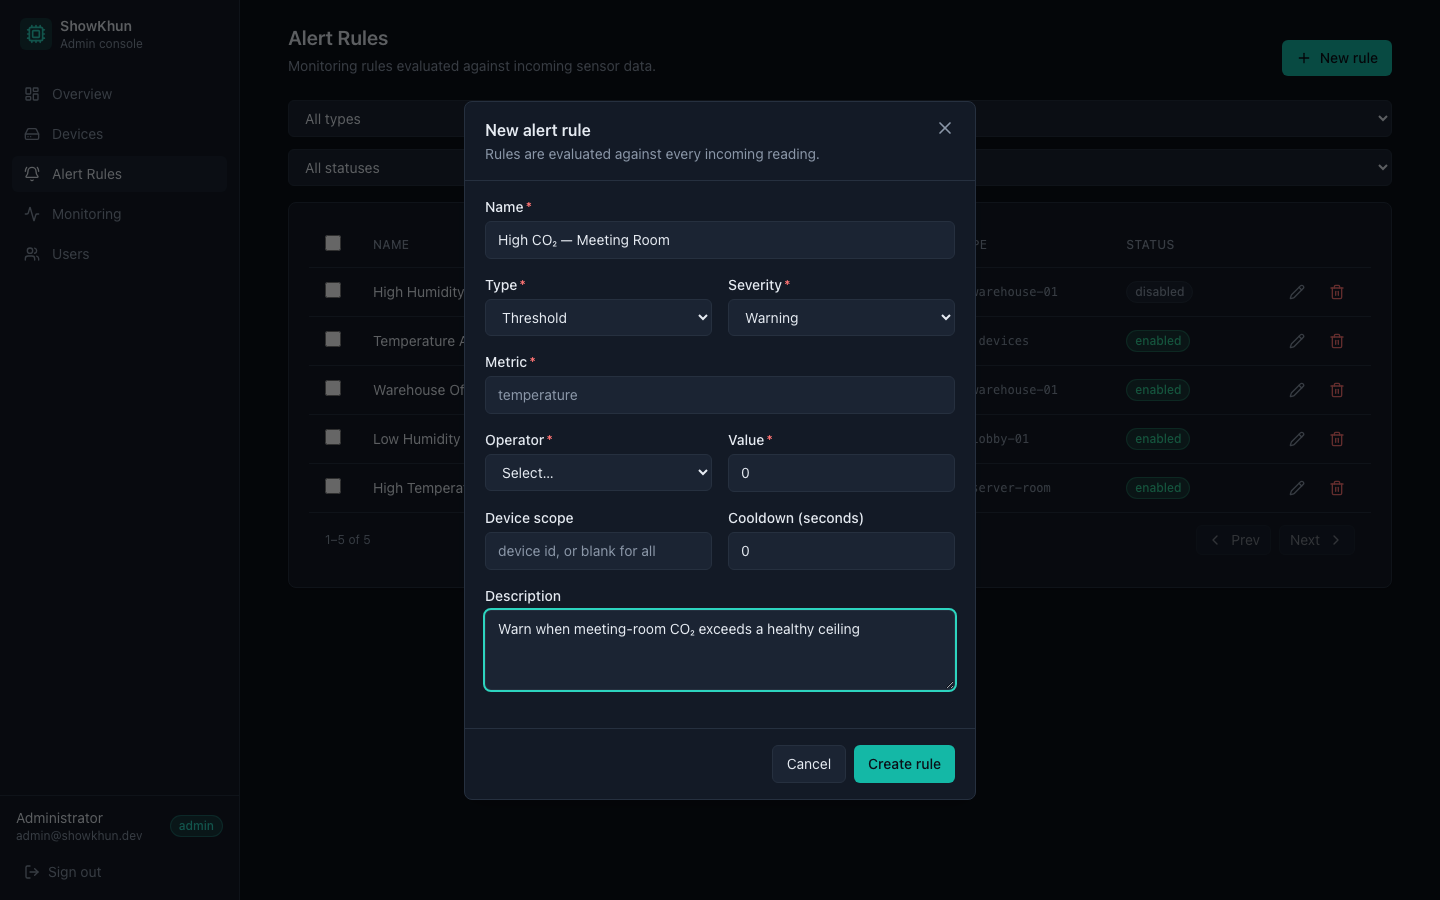The image size is (1440, 900).
Task: Edit the High Temperature rule with pencil icon
Action: (1297, 488)
